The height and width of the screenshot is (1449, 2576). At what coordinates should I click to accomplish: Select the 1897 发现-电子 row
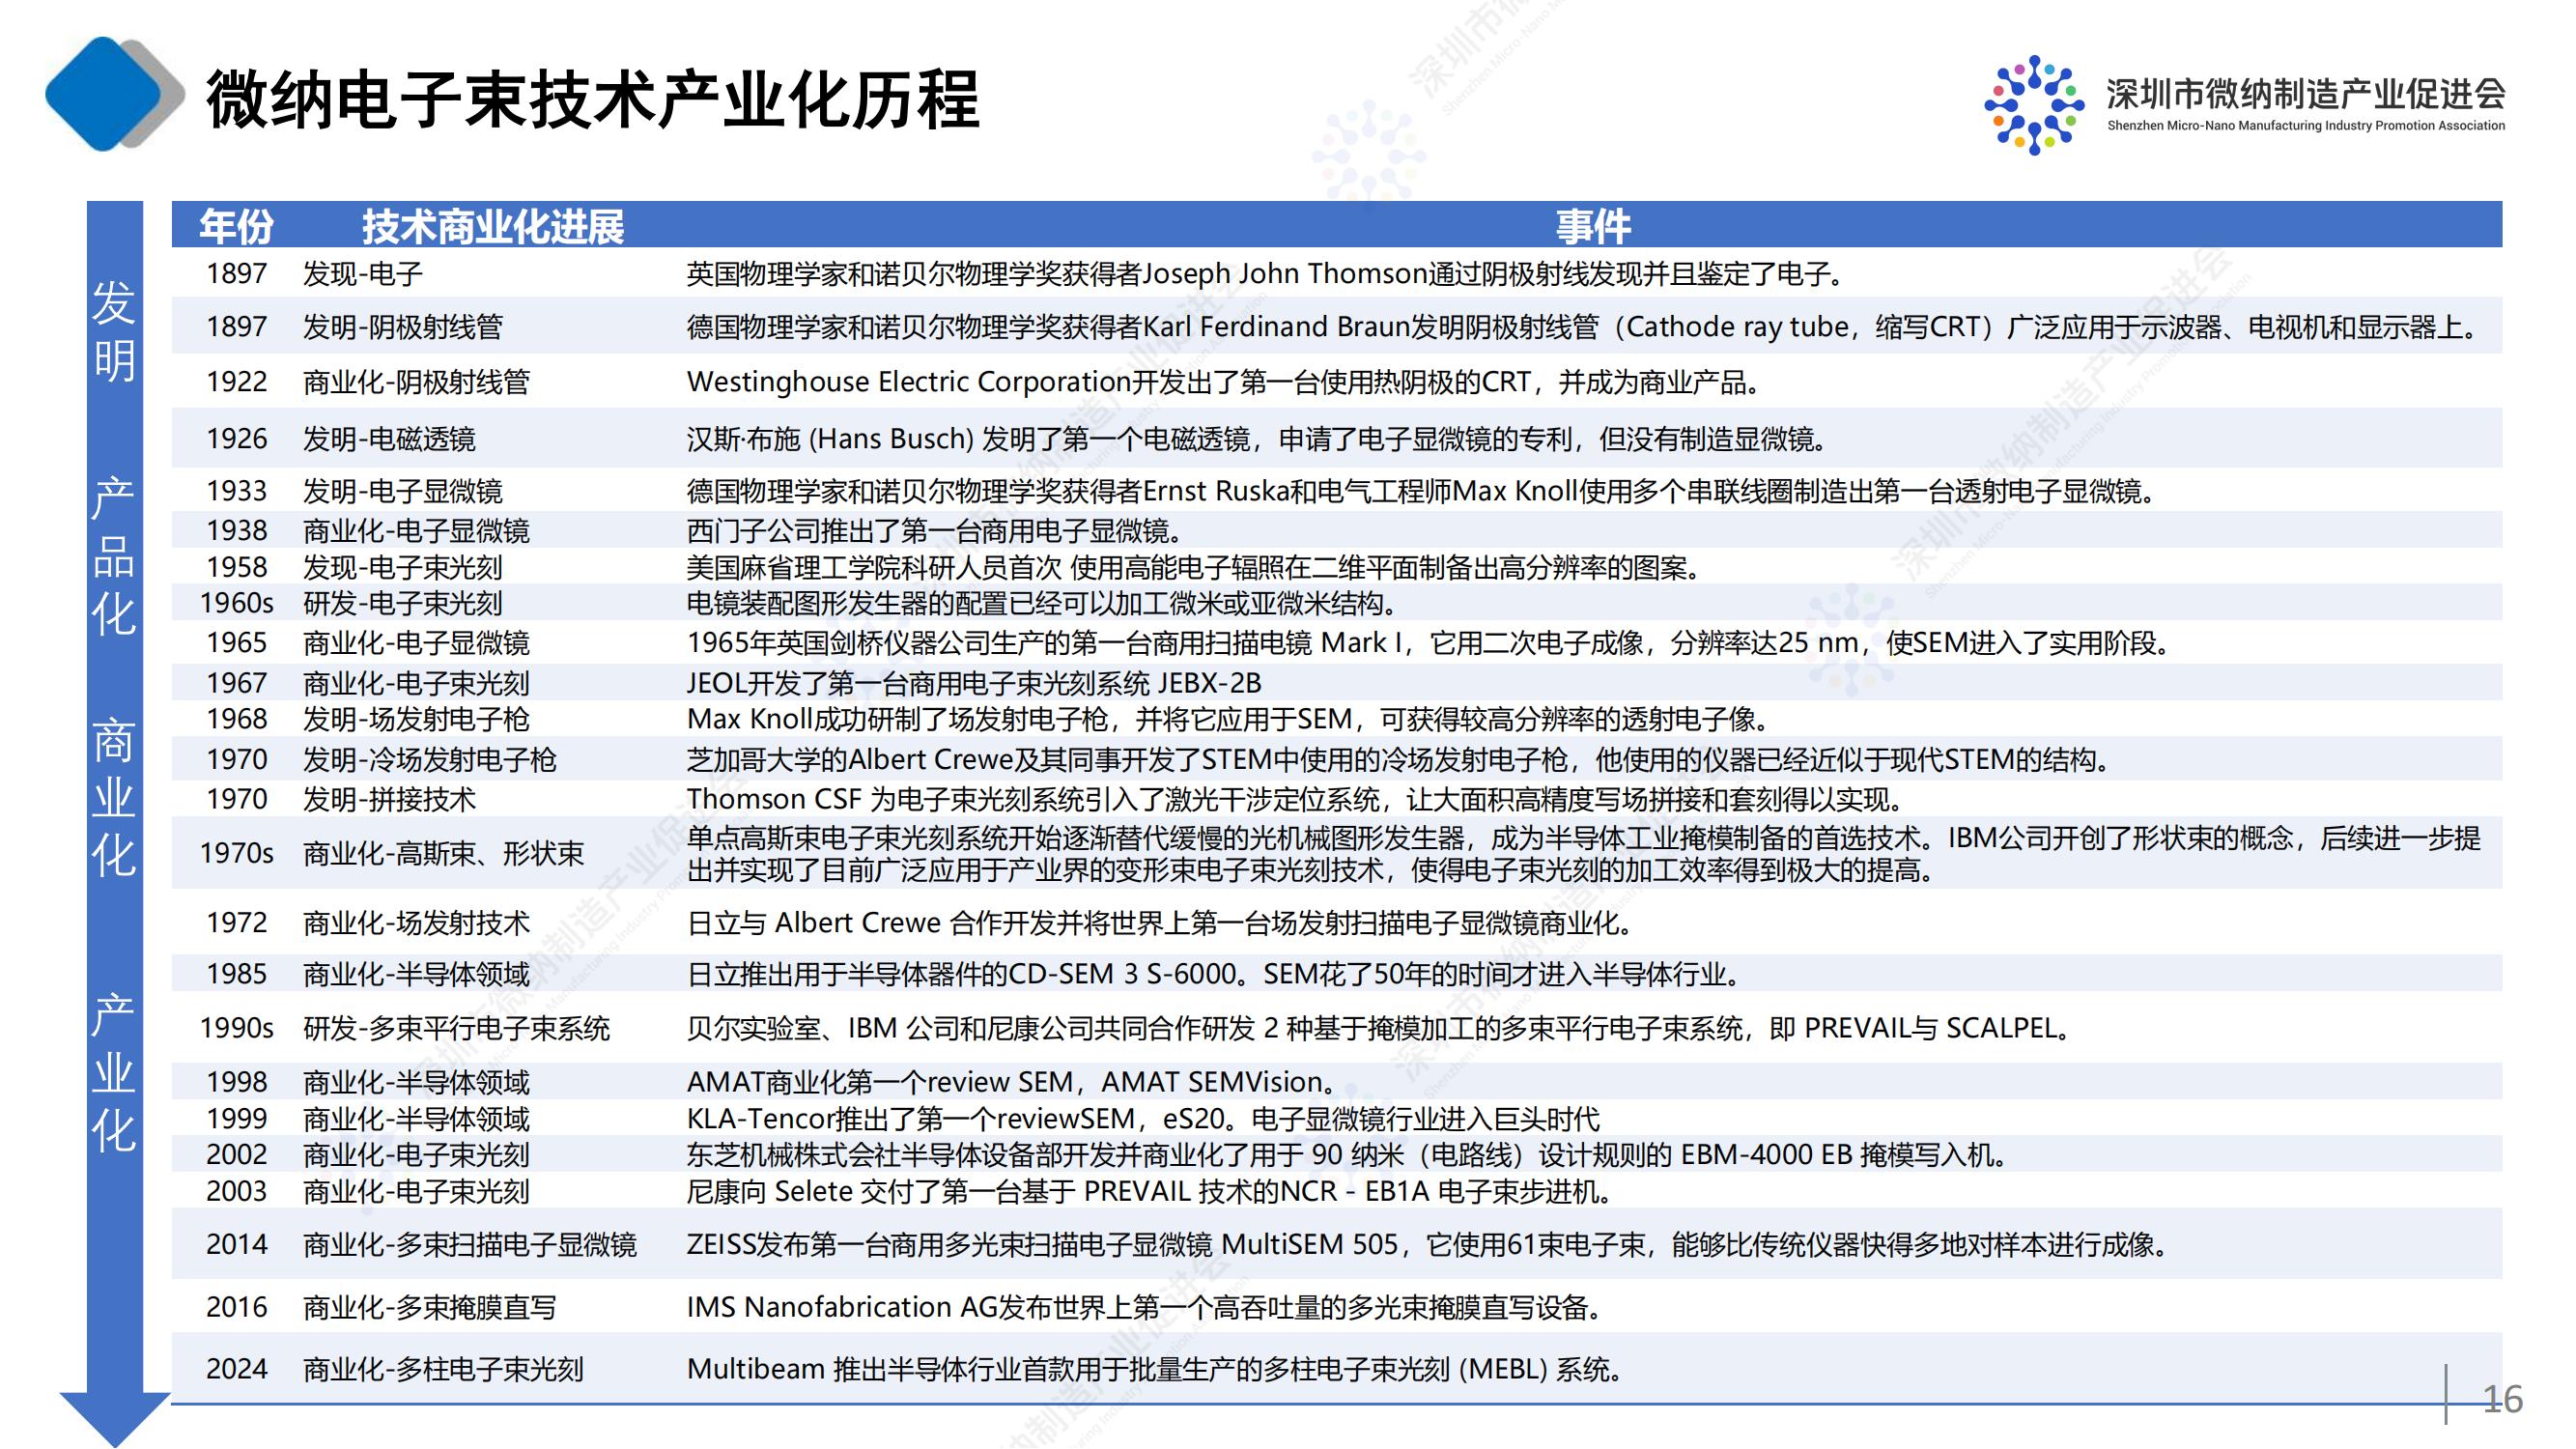(x=362, y=274)
